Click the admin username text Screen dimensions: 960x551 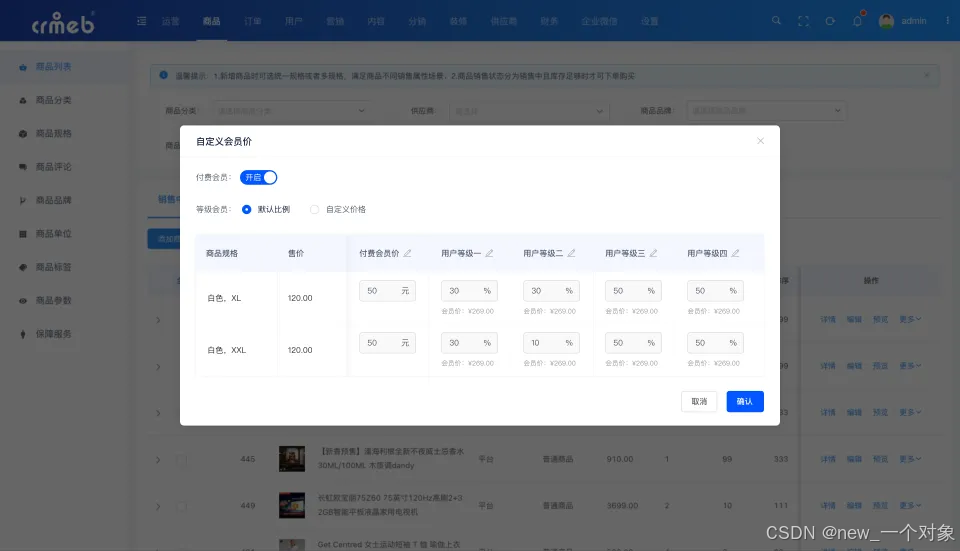point(913,21)
